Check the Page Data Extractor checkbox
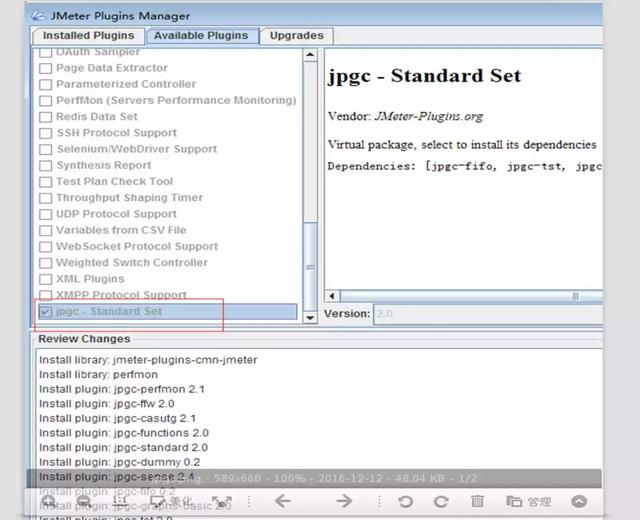 click(x=45, y=68)
